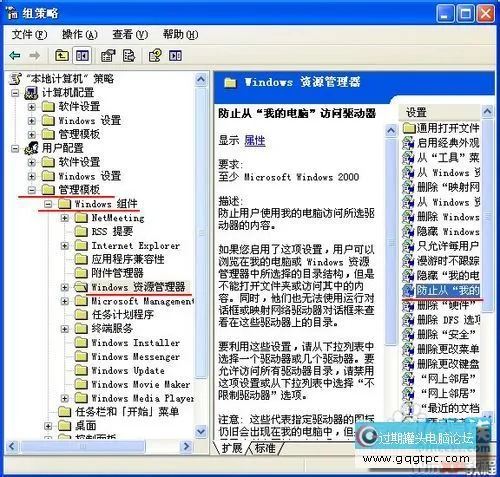Select 任务栏和「开始」菜单 in tree

coord(127,412)
